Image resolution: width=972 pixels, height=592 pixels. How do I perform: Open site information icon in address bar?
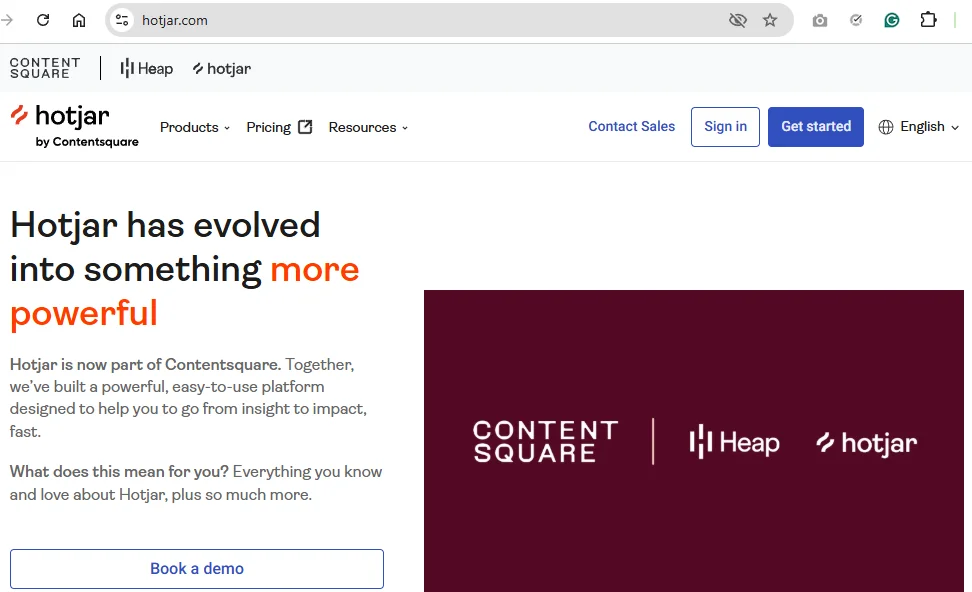(x=122, y=20)
